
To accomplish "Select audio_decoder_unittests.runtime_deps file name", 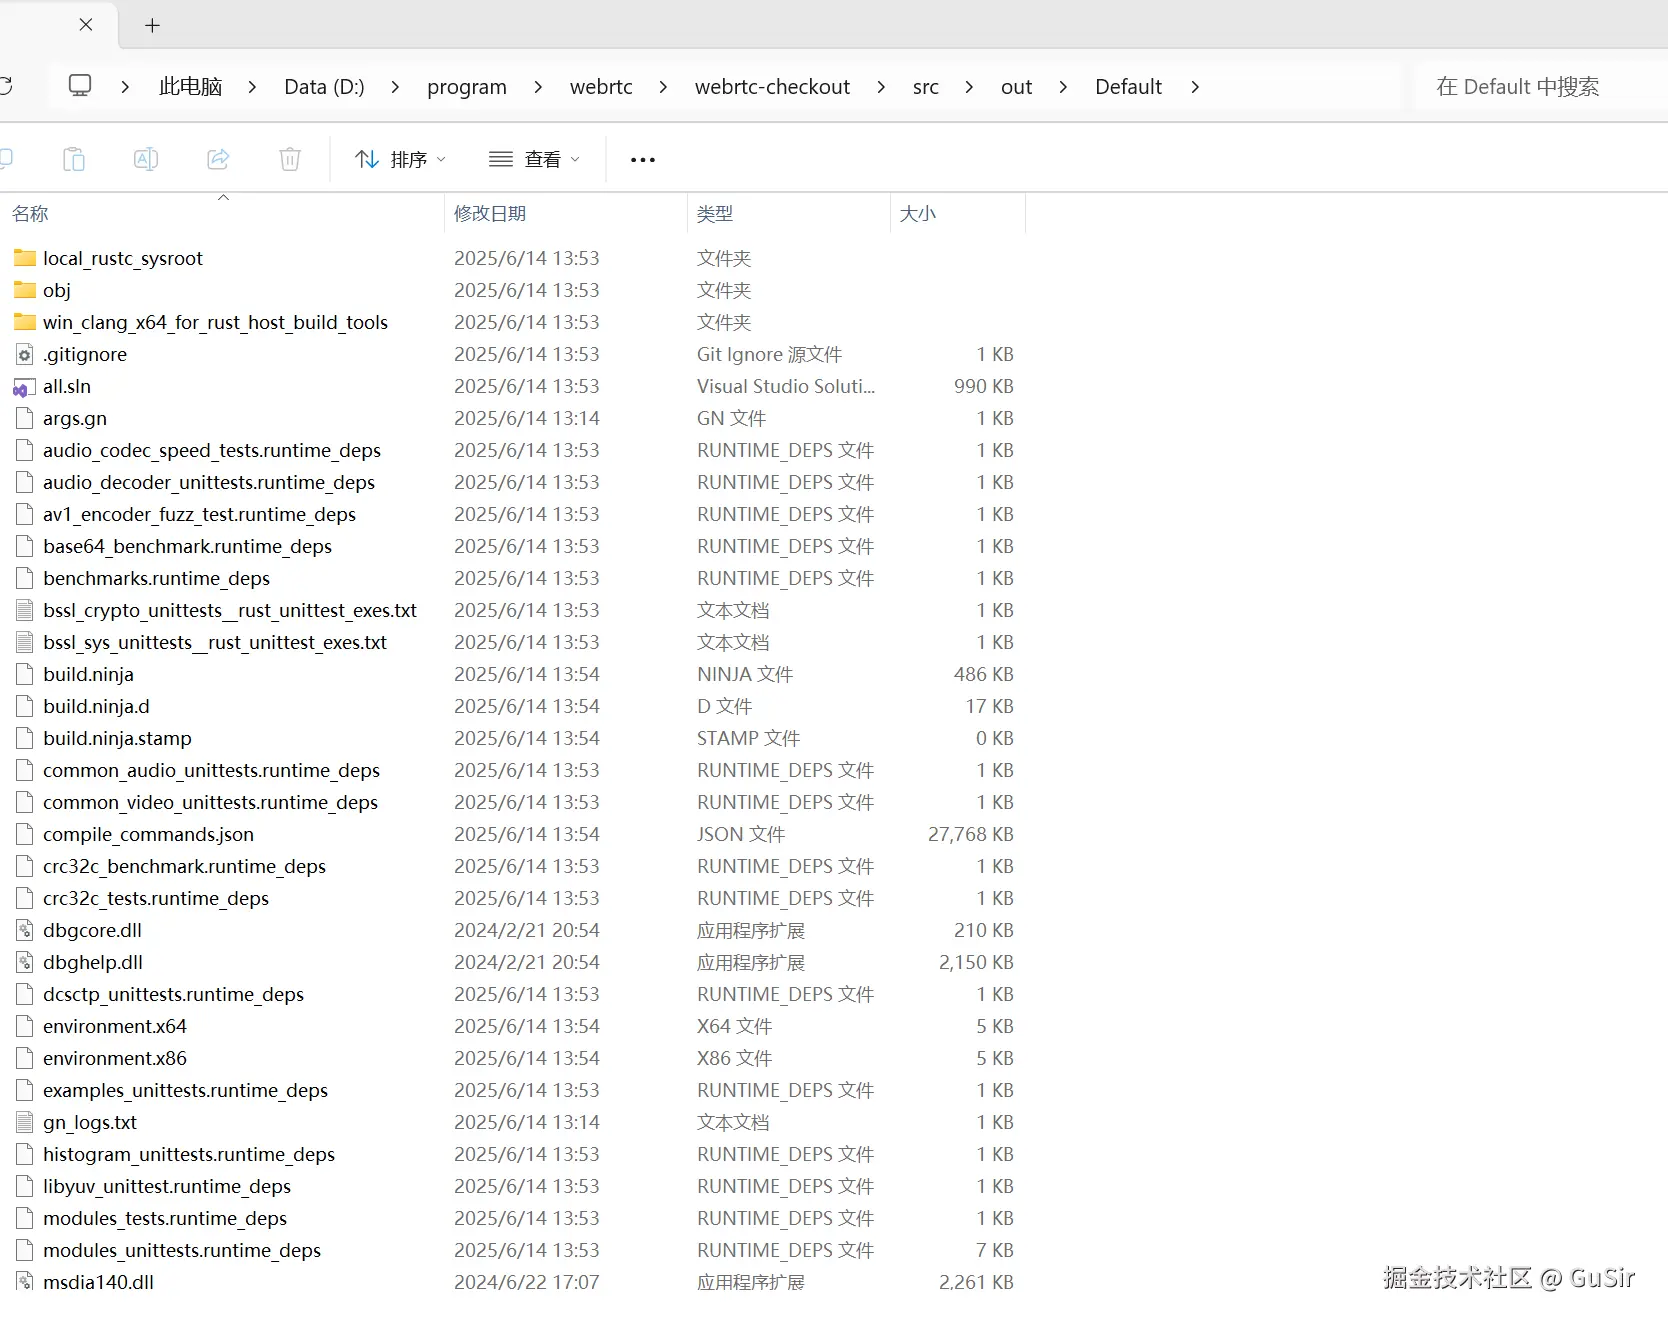I will 209,482.
